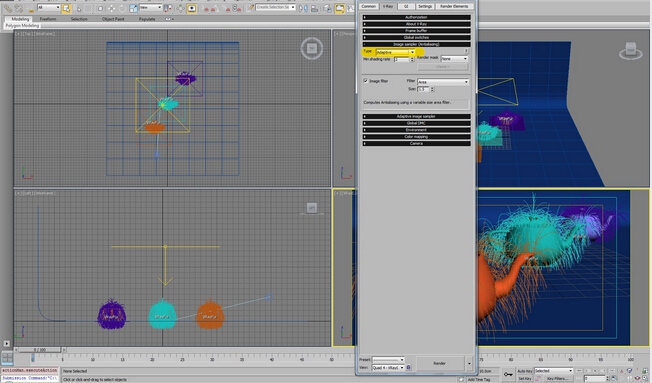Viewport: 652px width, 383px height.
Task: Switch to the Common tab
Action: coord(369,6)
